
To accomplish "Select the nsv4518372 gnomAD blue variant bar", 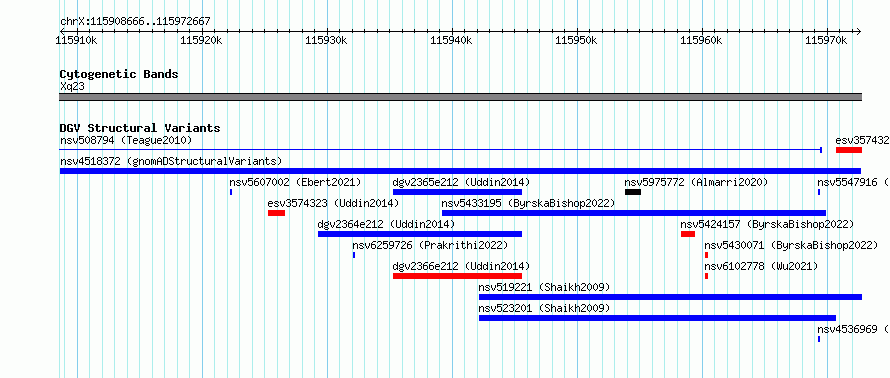I will point(460,171).
